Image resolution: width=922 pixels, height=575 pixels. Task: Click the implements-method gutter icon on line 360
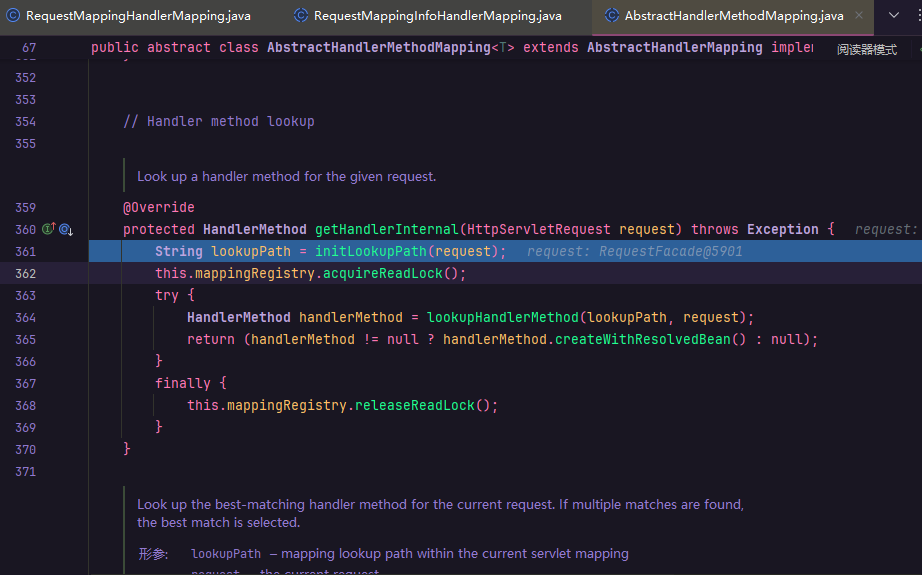(49, 229)
